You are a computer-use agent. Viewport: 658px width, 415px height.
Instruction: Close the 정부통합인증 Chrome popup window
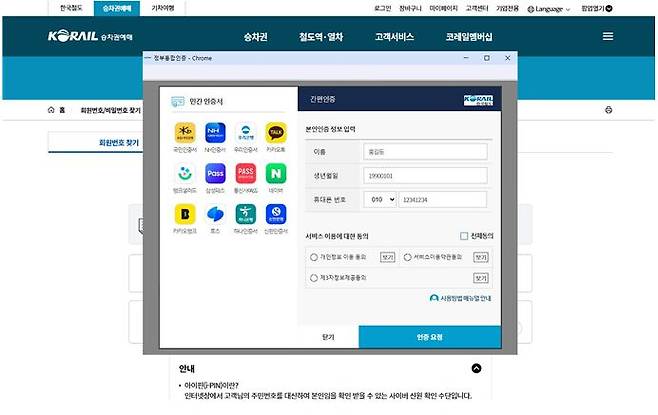coord(507,58)
